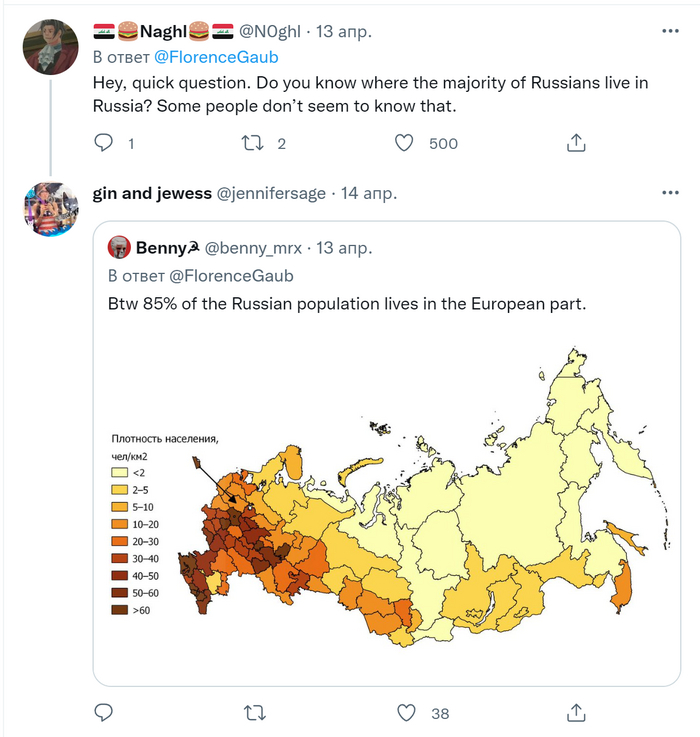
Task: Share the gin and jewess tweet
Action: (576, 713)
